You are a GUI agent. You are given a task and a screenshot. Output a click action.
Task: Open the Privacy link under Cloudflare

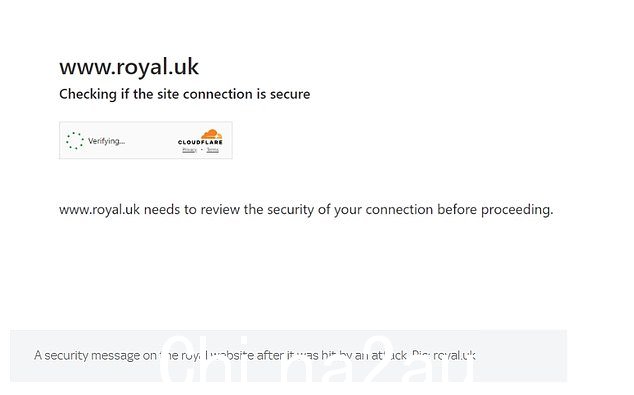[x=189, y=150]
